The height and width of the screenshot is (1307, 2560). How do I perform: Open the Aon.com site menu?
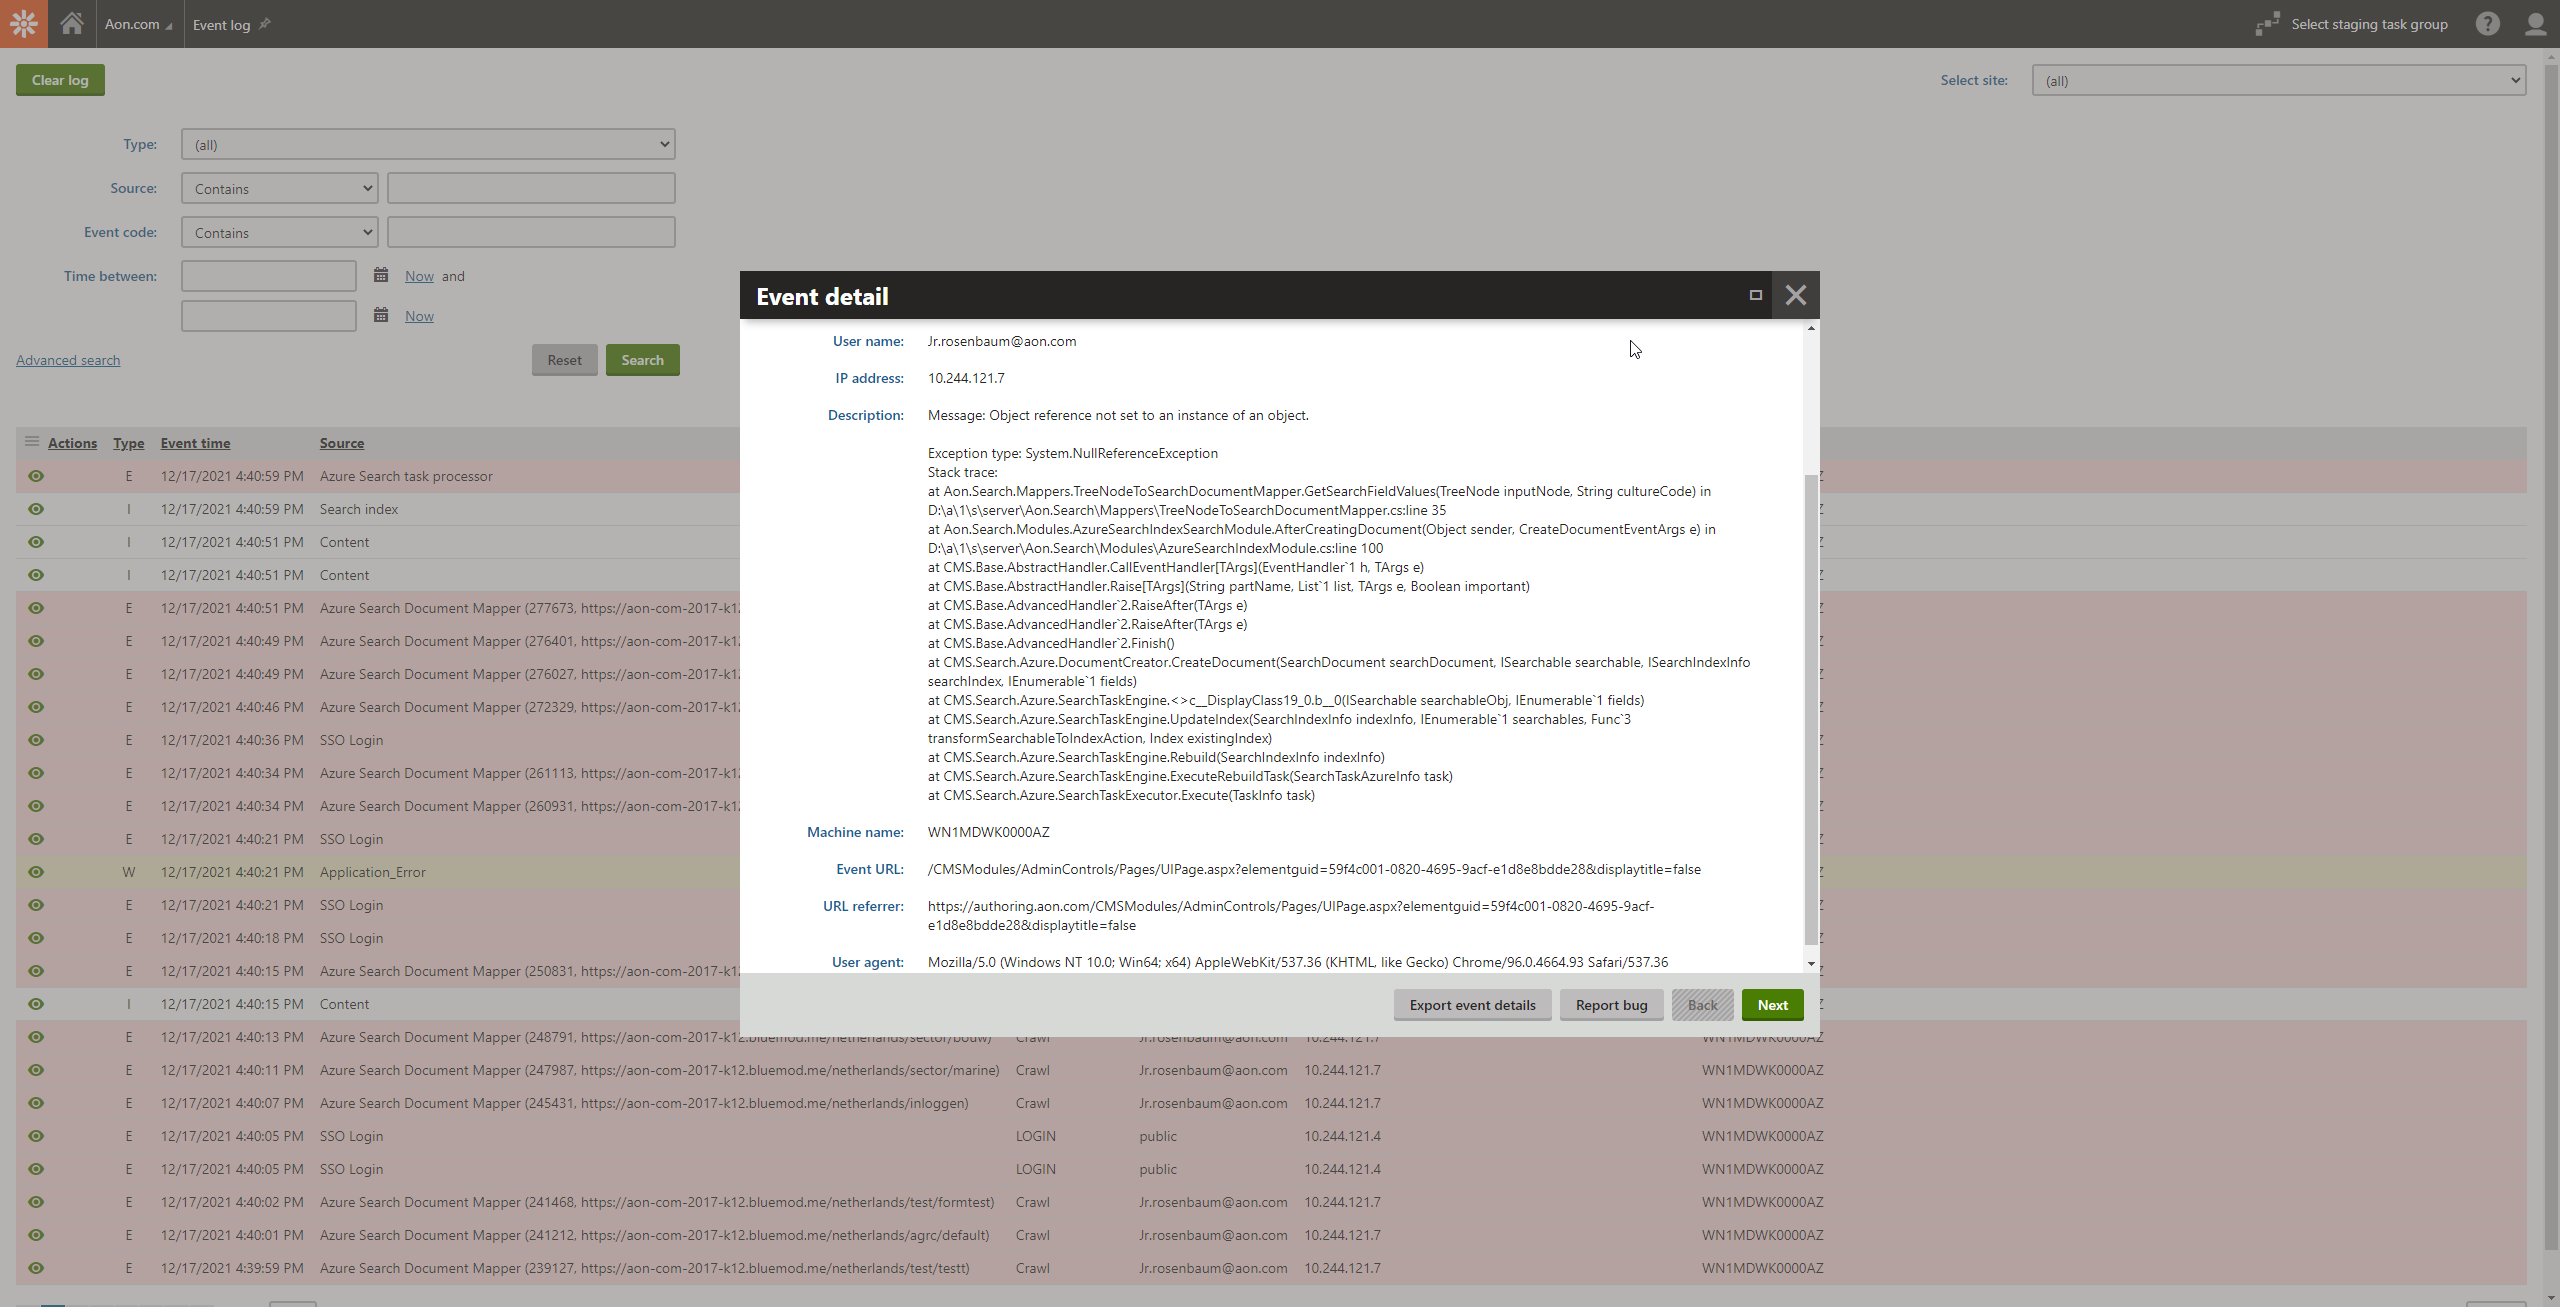(x=139, y=24)
